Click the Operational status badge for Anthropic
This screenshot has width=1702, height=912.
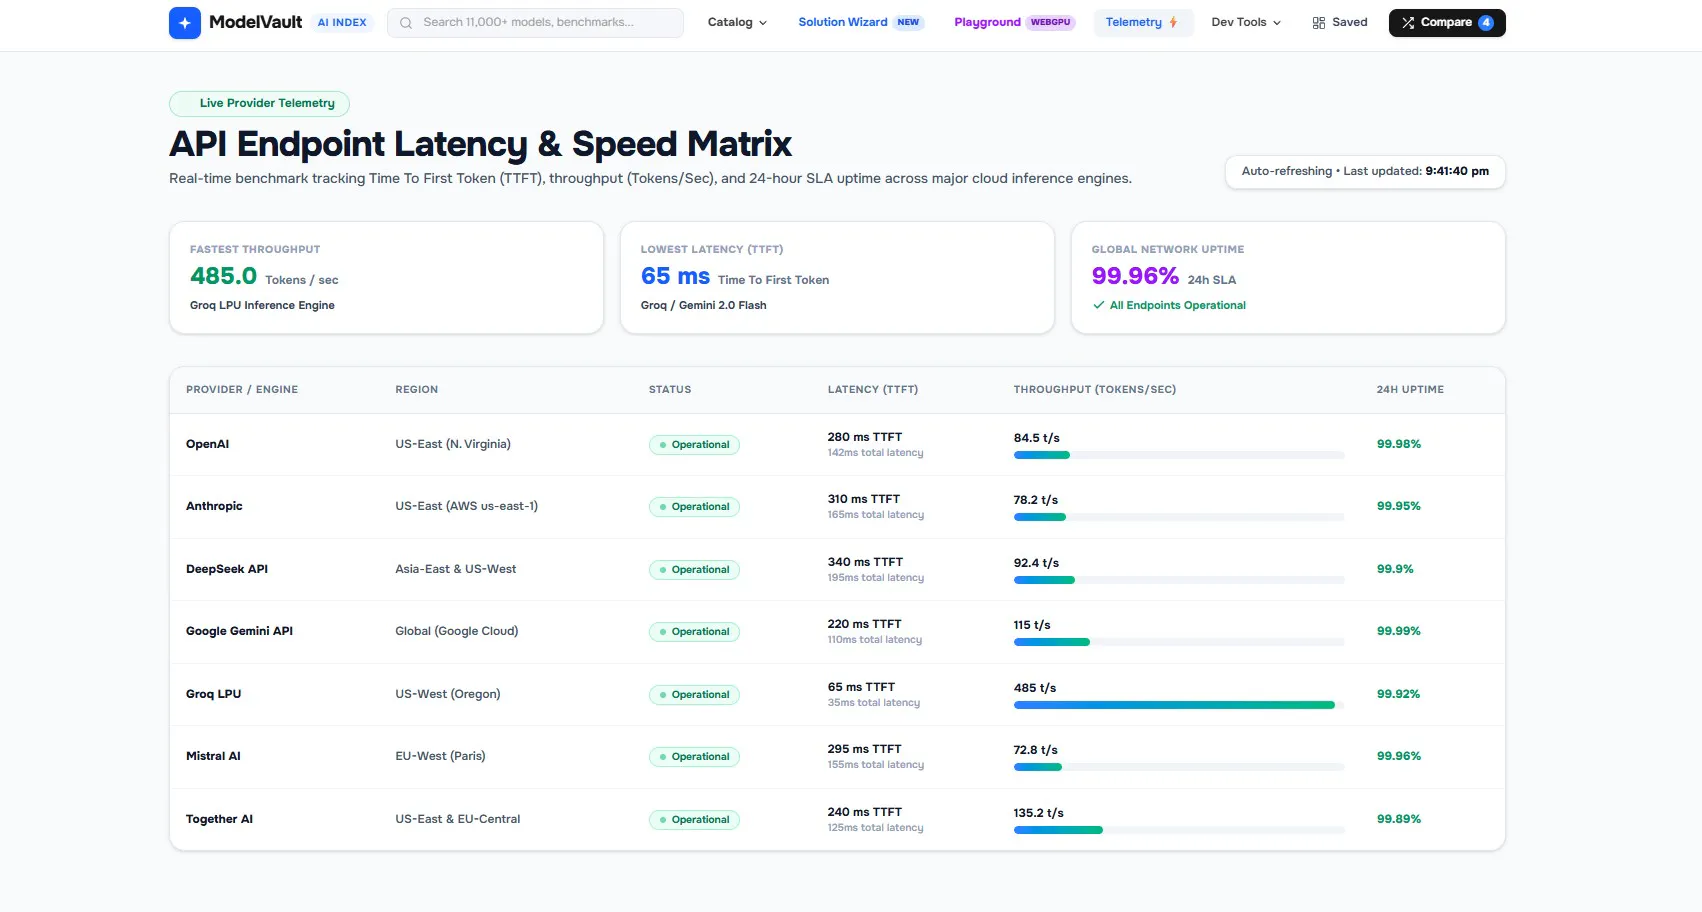(694, 507)
